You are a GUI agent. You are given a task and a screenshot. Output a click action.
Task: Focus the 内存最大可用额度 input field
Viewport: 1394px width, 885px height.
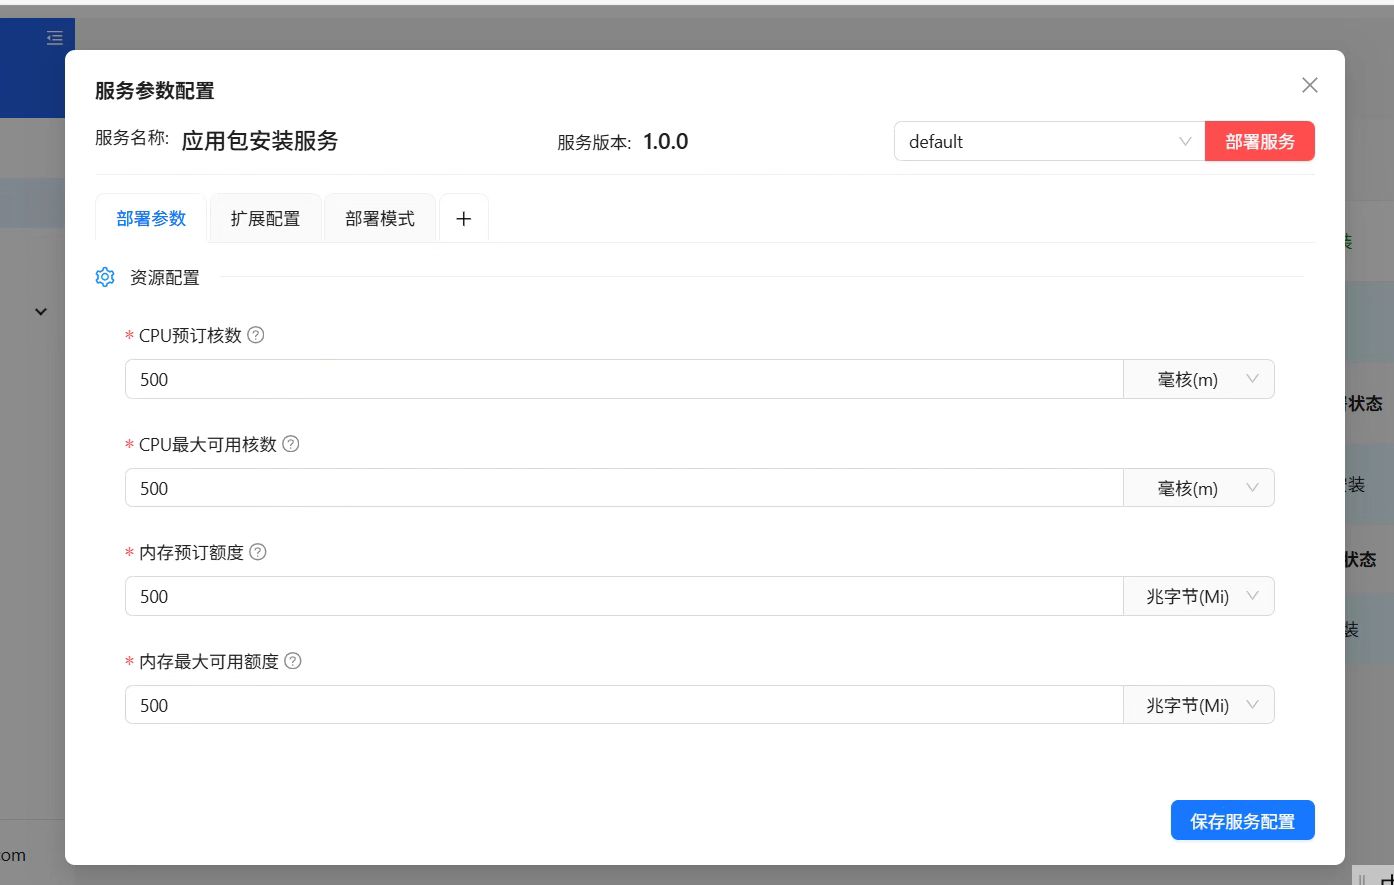624,705
